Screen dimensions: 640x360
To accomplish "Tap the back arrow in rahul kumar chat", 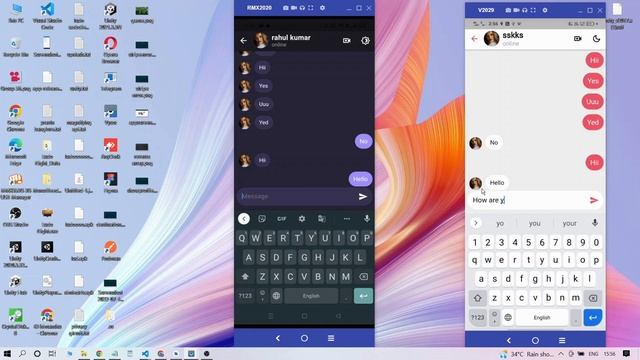I will [x=244, y=40].
